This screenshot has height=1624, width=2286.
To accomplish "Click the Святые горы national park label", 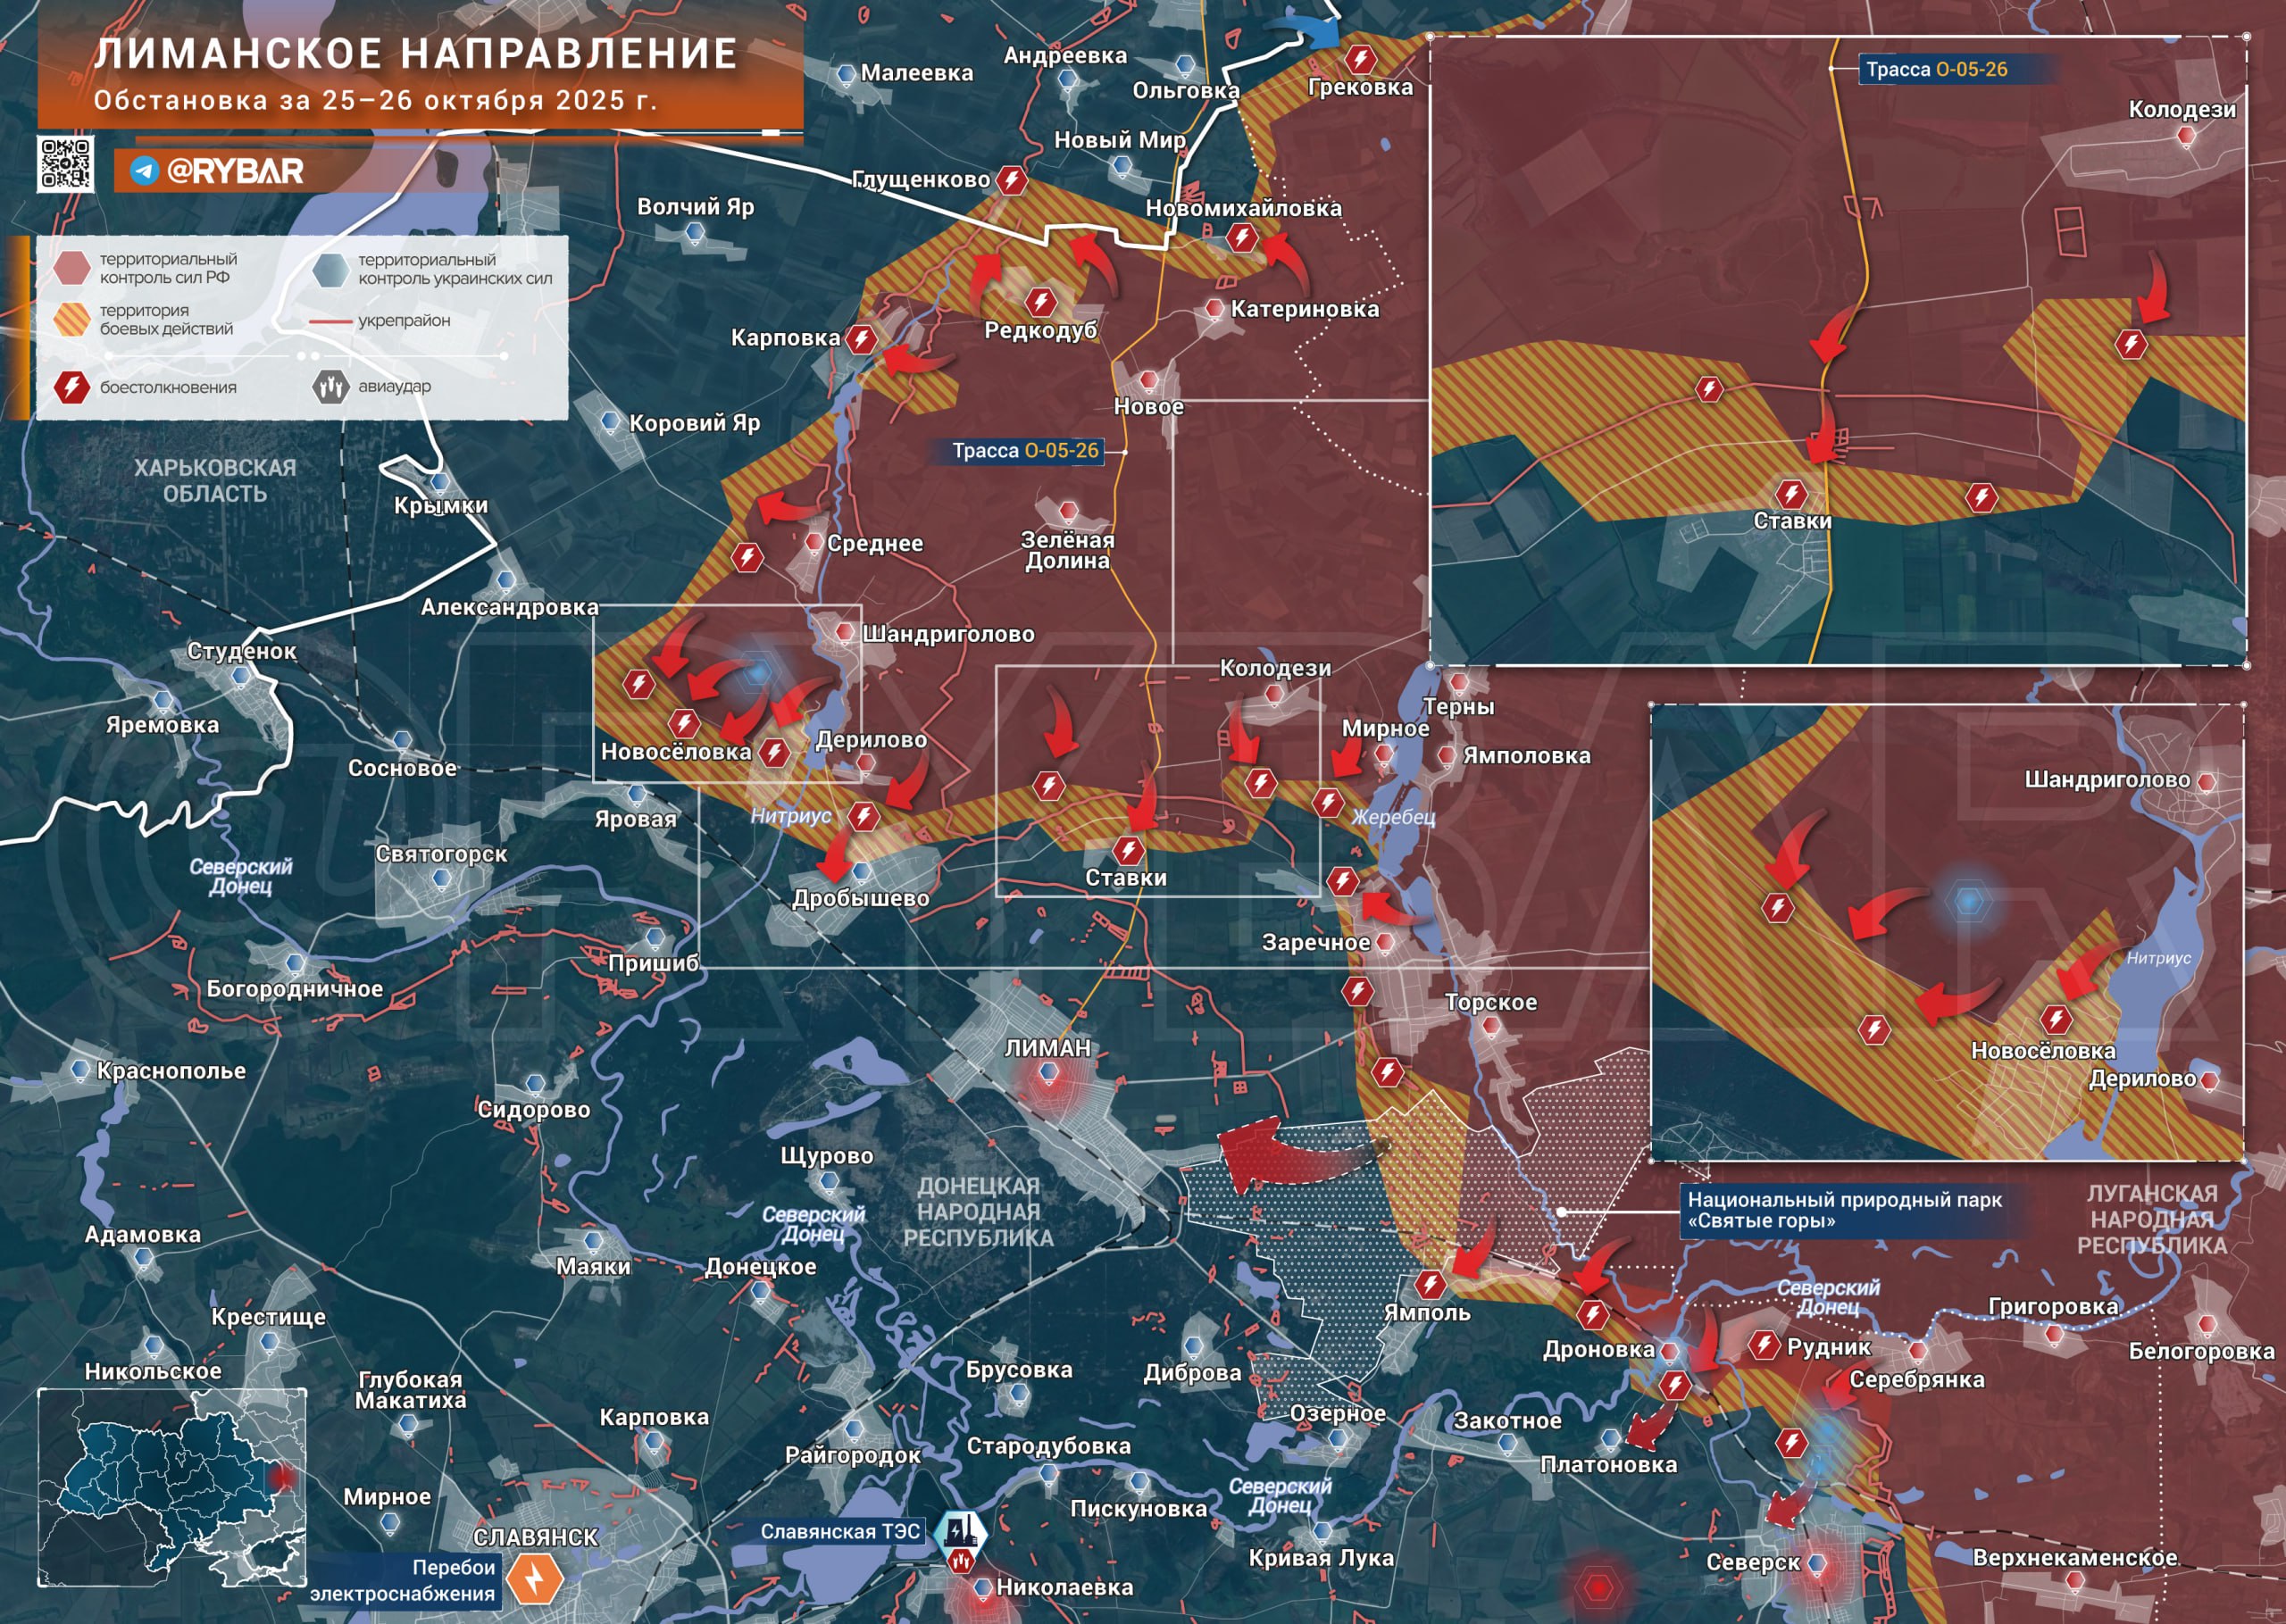I will 1844,1210.
